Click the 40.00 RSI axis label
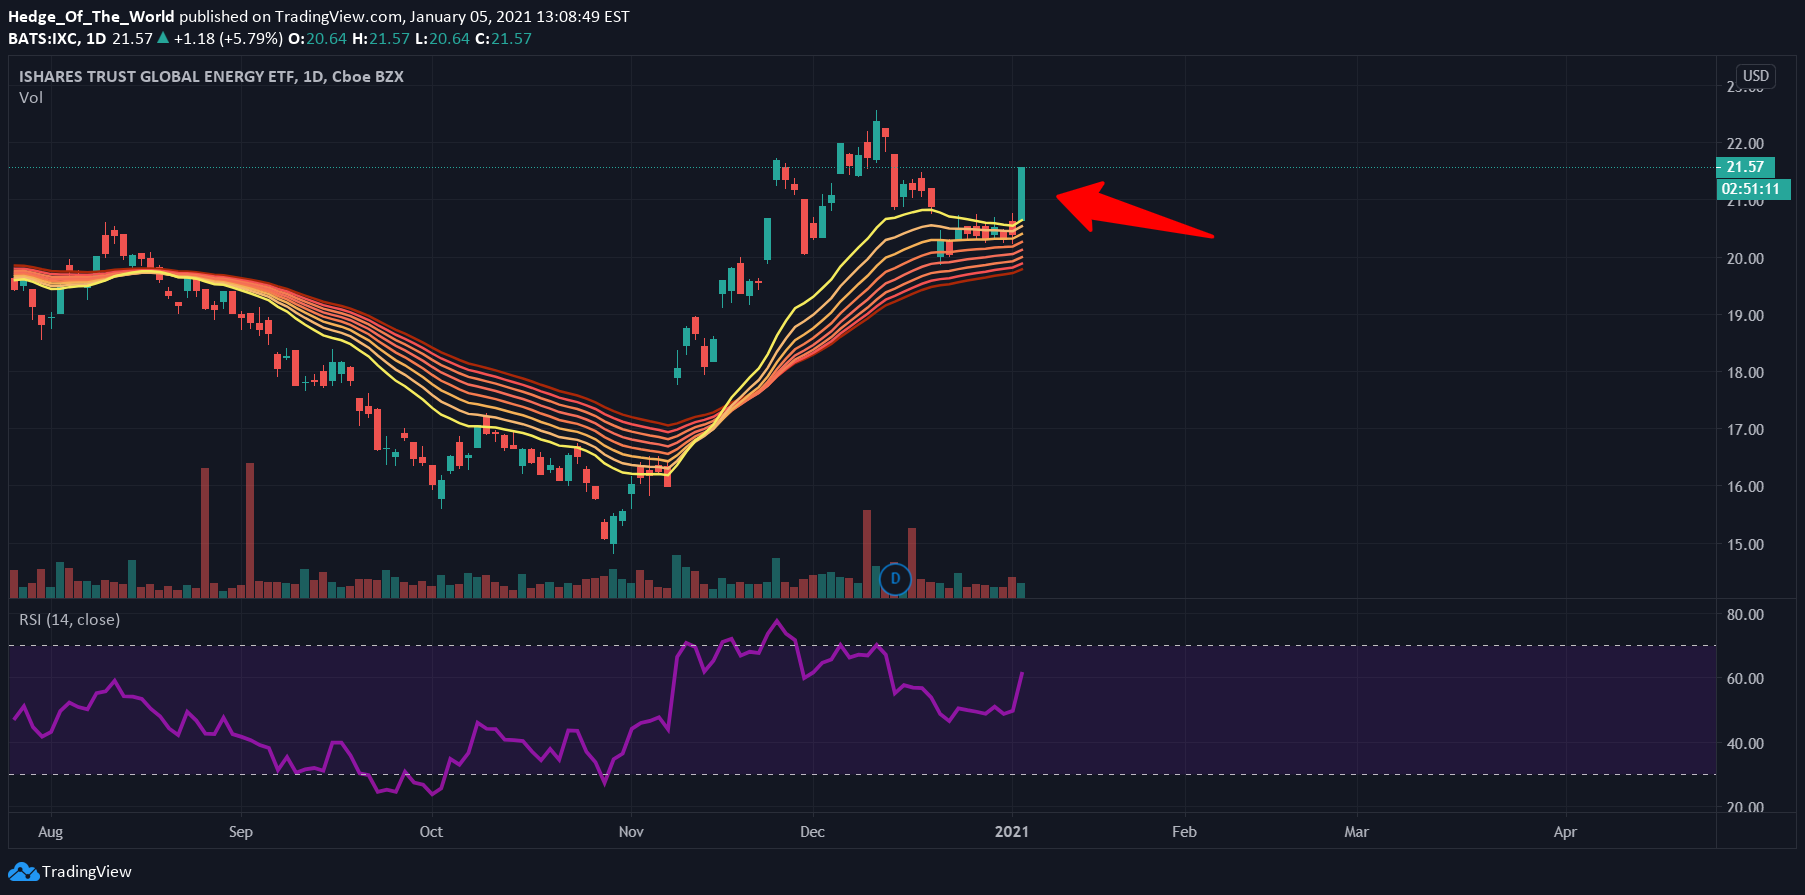The height and width of the screenshot is (895, 1805). pos(1745,744)
